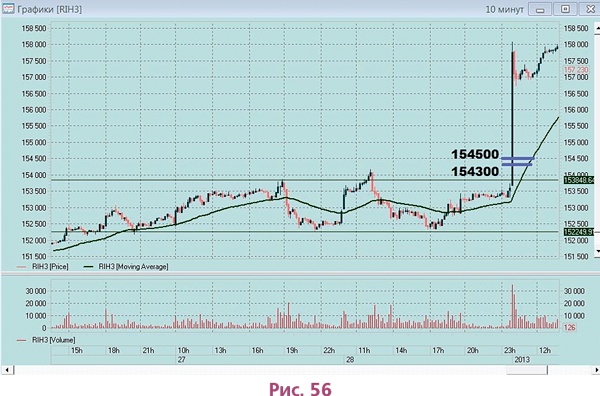
Task: Select the RIH3 [Volume] legend entry
Action: [46, 340]
